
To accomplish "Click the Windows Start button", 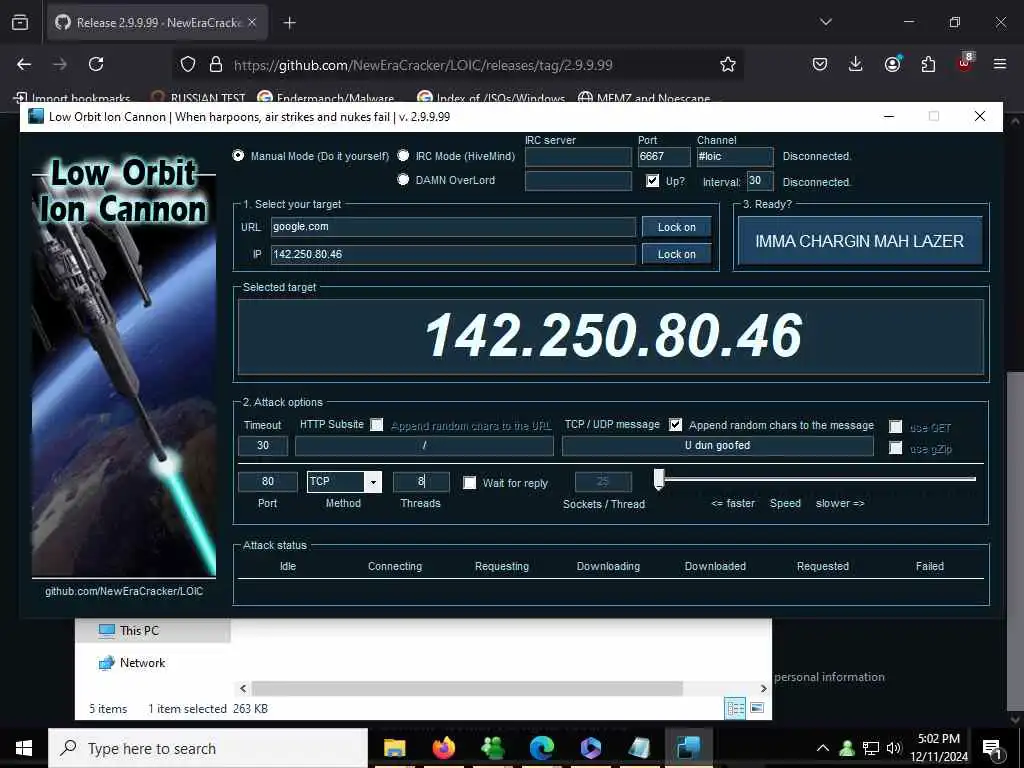I will click(x=24, y=748).
